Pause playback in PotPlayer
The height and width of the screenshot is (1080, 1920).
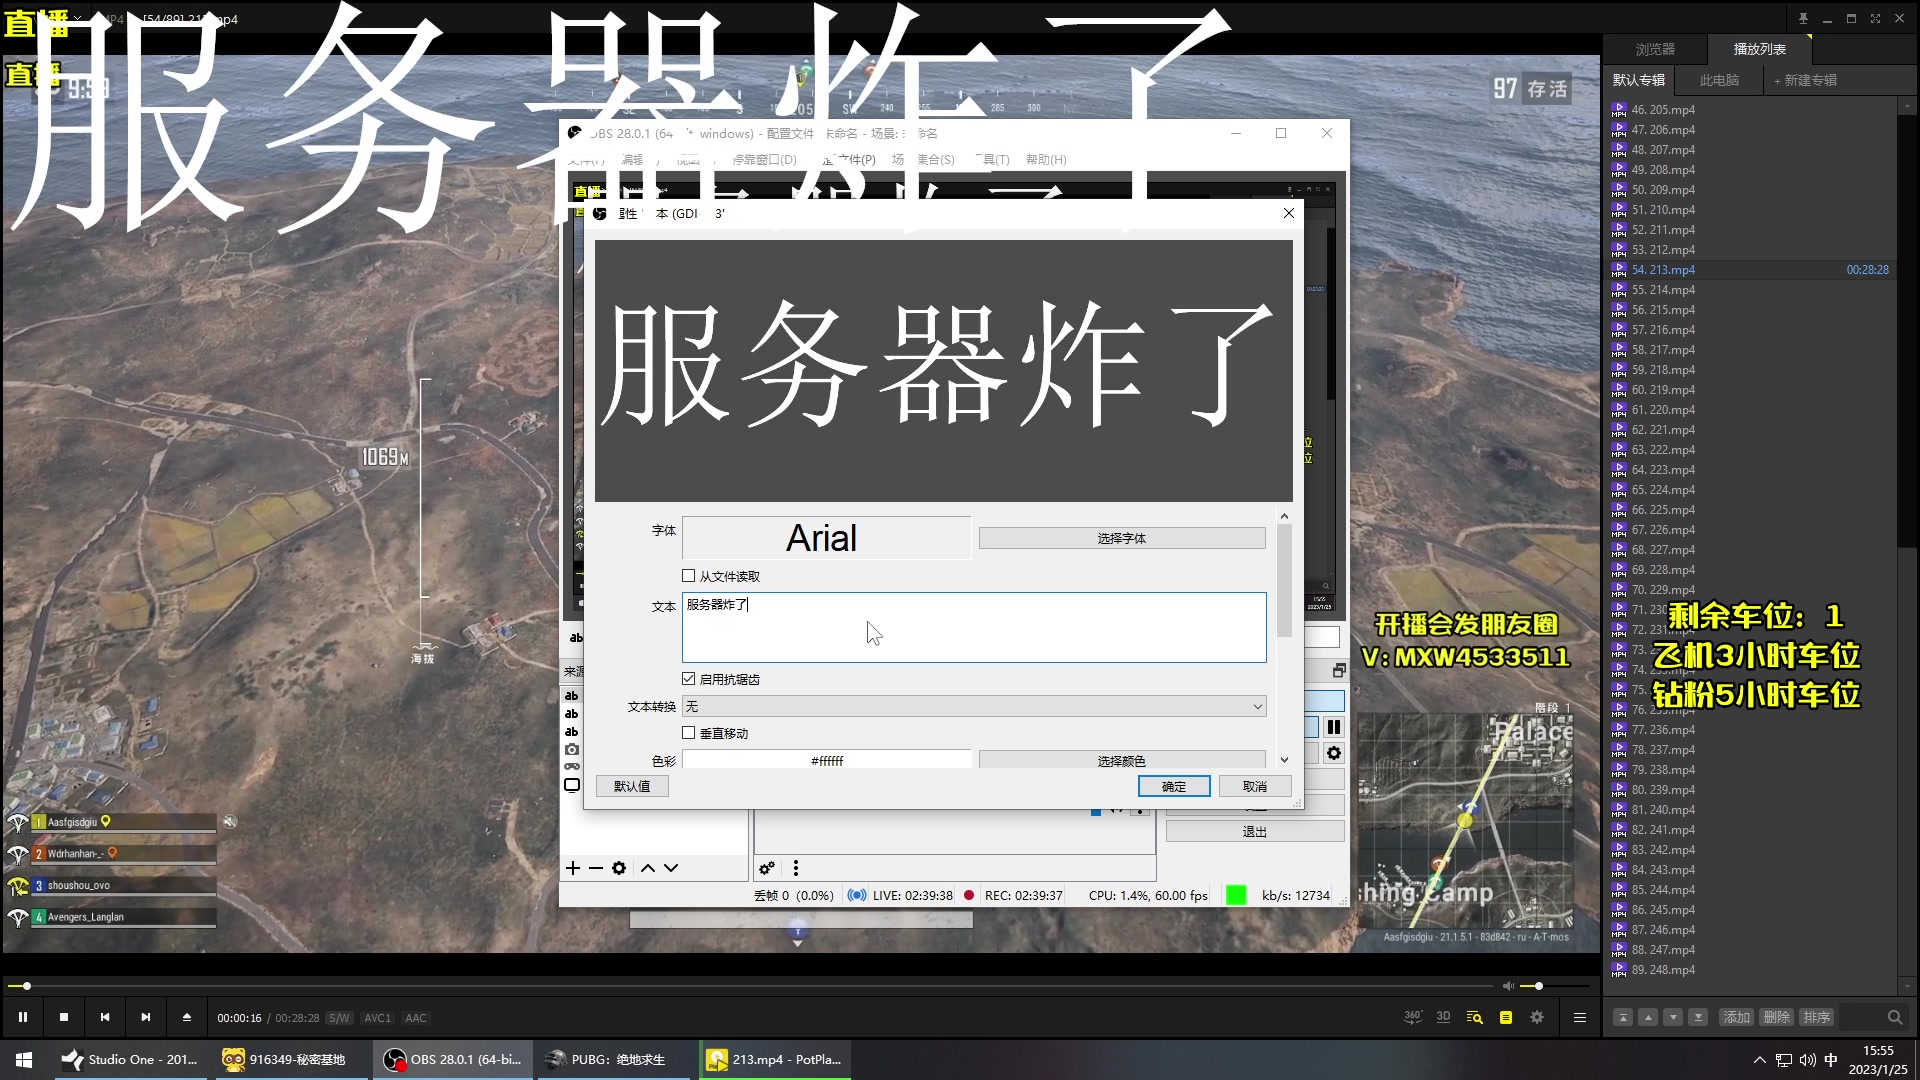coord(23,1017)
